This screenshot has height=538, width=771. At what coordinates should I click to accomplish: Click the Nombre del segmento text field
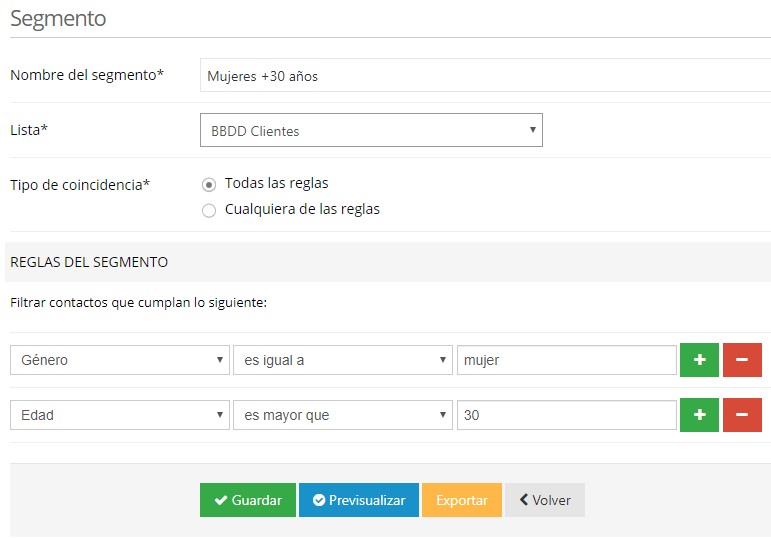point(485,75)
